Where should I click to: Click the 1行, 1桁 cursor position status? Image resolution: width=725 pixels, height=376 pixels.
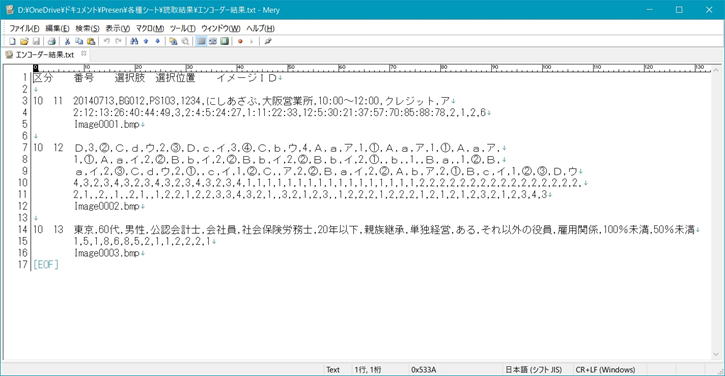(368, 370)
